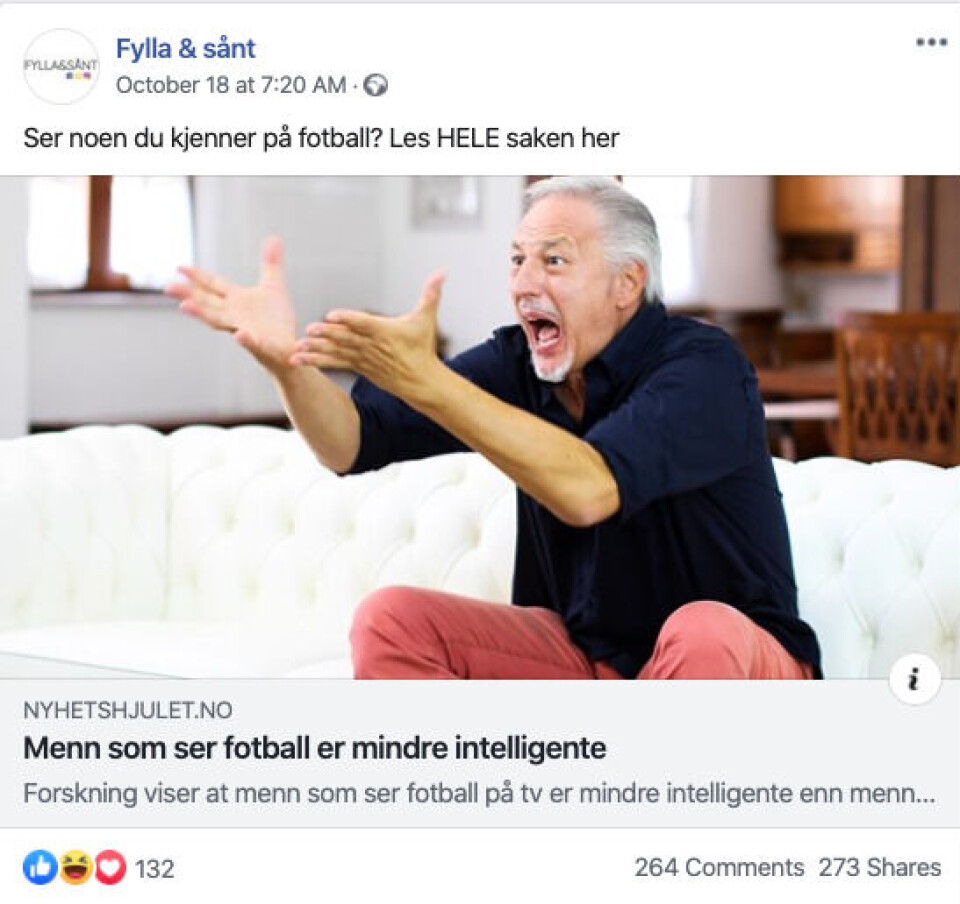Open the Fylla & sånt page name link

click(186, 48)
